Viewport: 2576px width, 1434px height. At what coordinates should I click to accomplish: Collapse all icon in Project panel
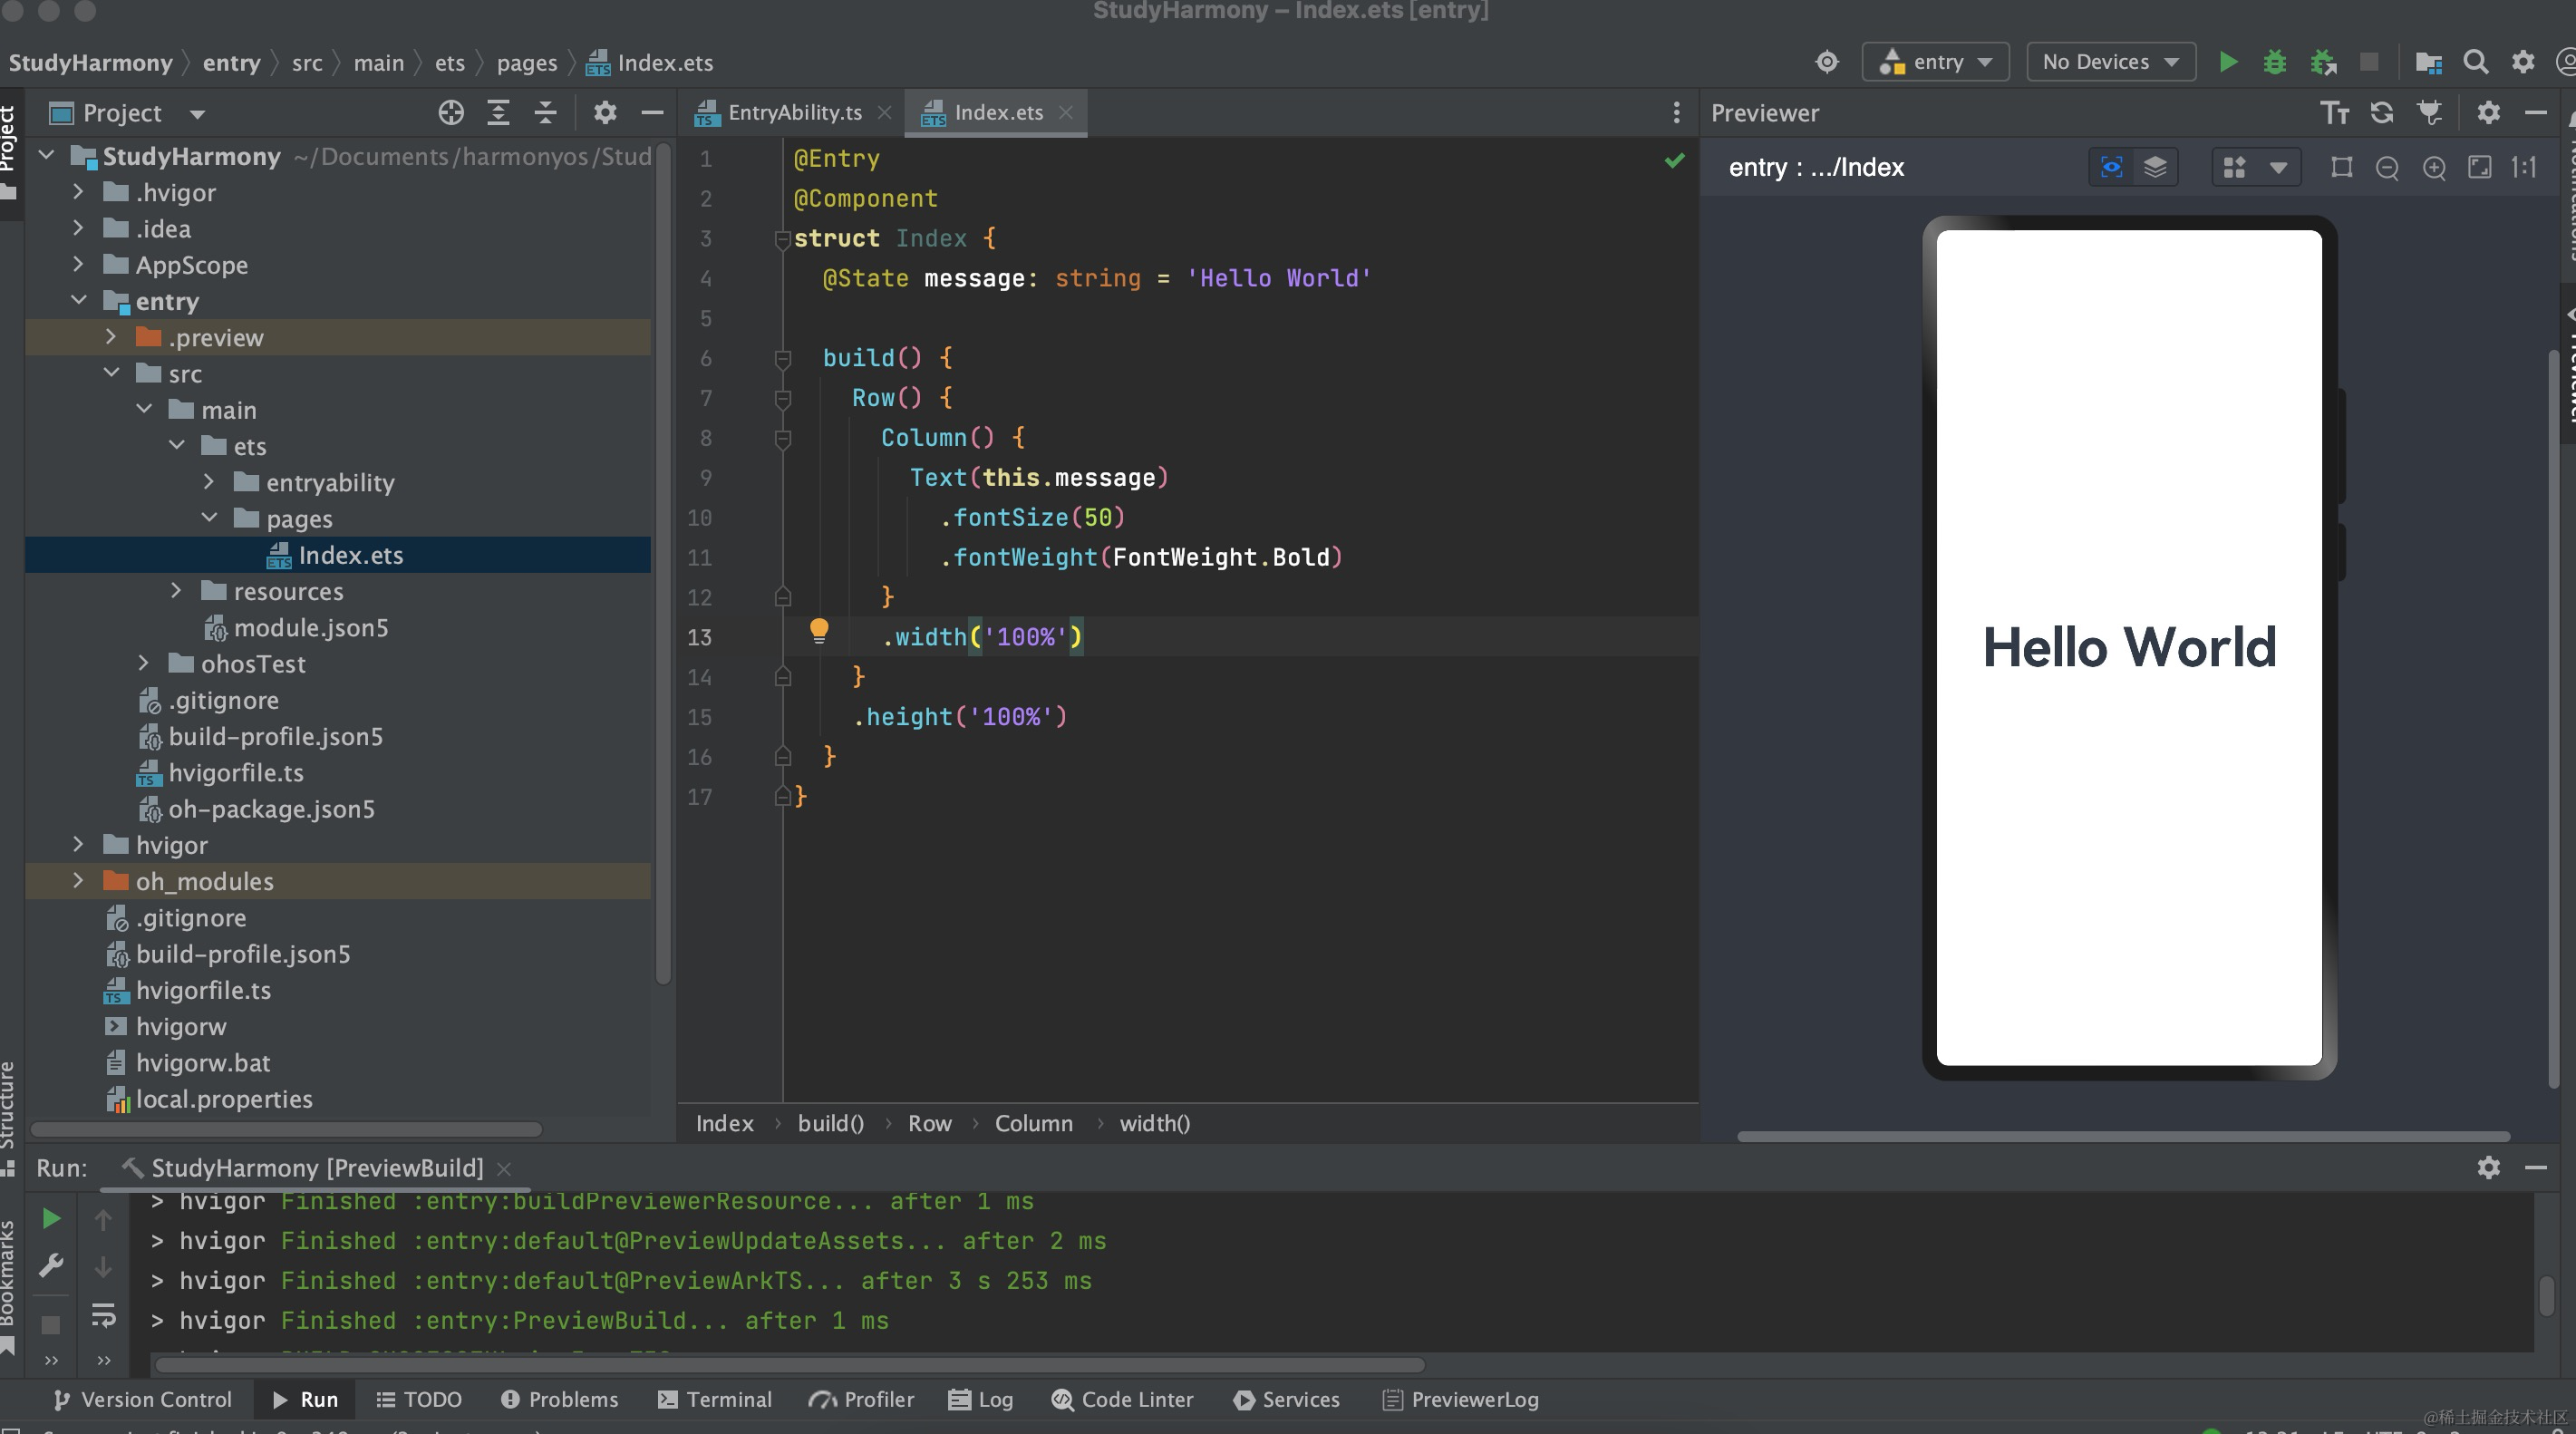[x=545, y=113]
